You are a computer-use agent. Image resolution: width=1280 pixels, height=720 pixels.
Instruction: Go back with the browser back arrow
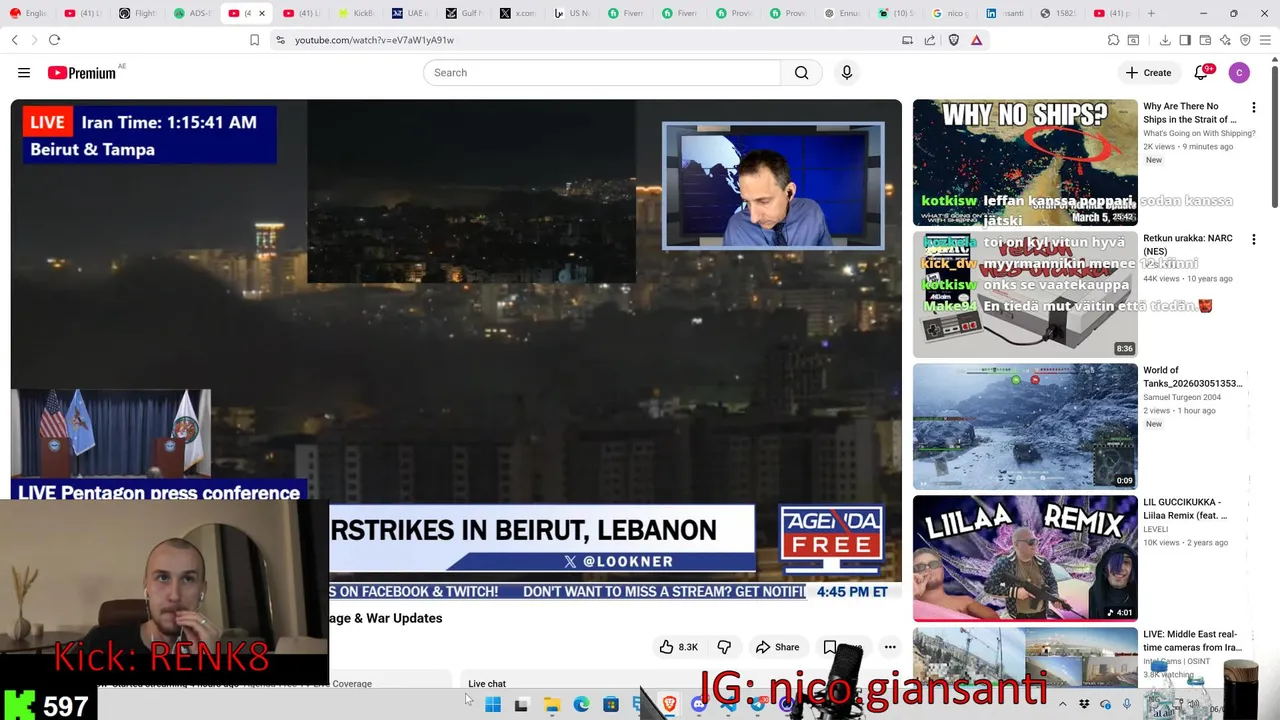(15, 40)
